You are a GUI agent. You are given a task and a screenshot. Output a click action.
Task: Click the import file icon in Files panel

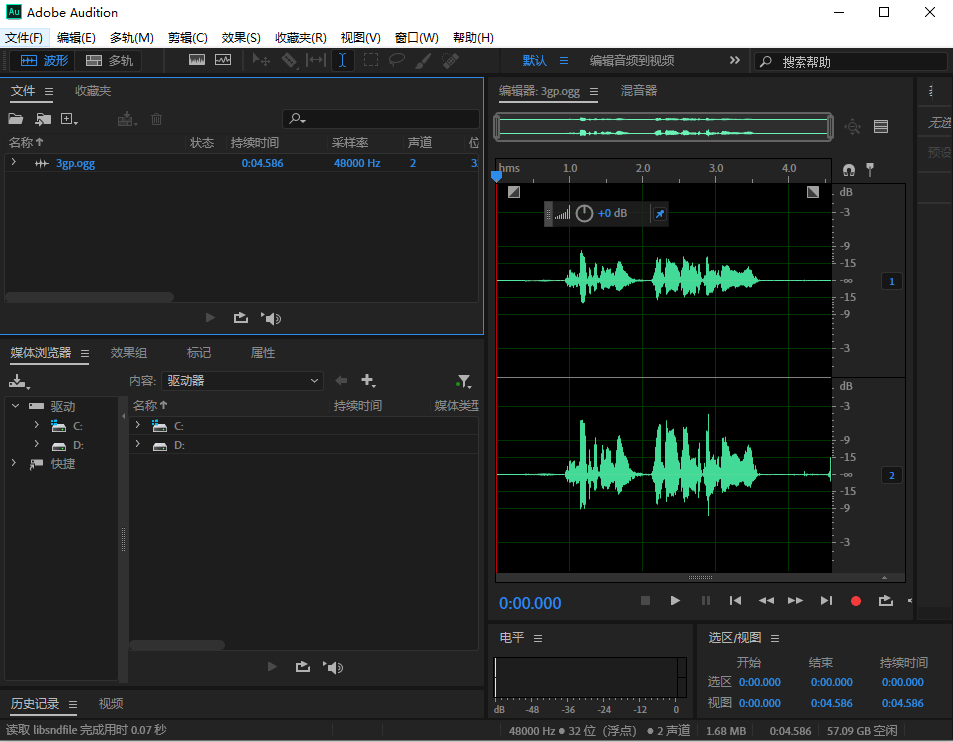point(43,119)
